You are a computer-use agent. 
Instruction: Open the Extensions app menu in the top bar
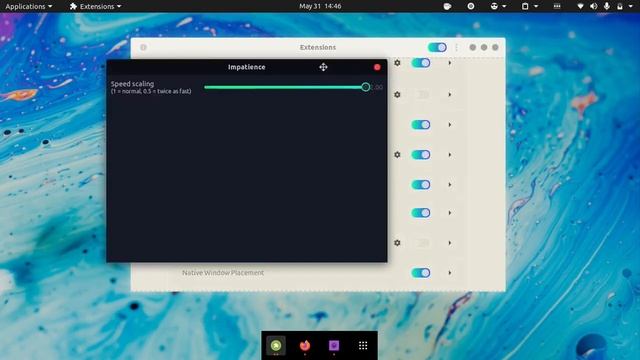96,6
